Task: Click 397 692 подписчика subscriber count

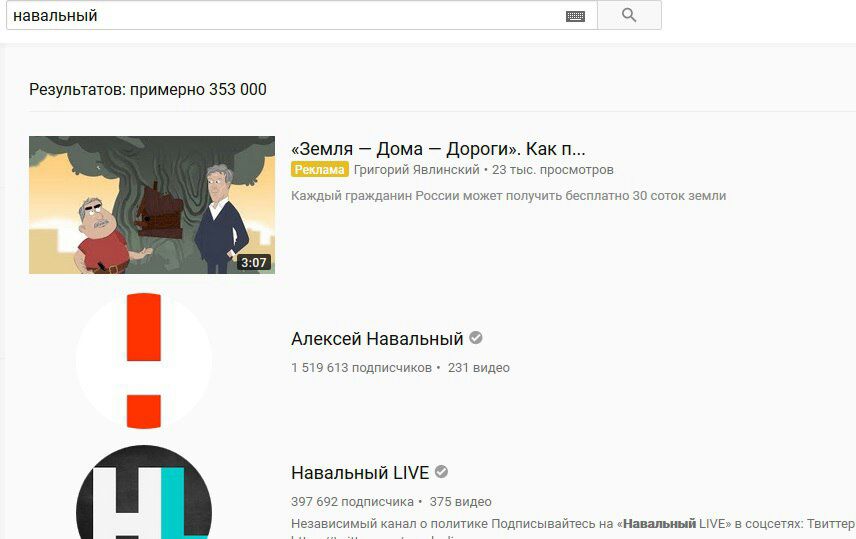Action: 352,501
